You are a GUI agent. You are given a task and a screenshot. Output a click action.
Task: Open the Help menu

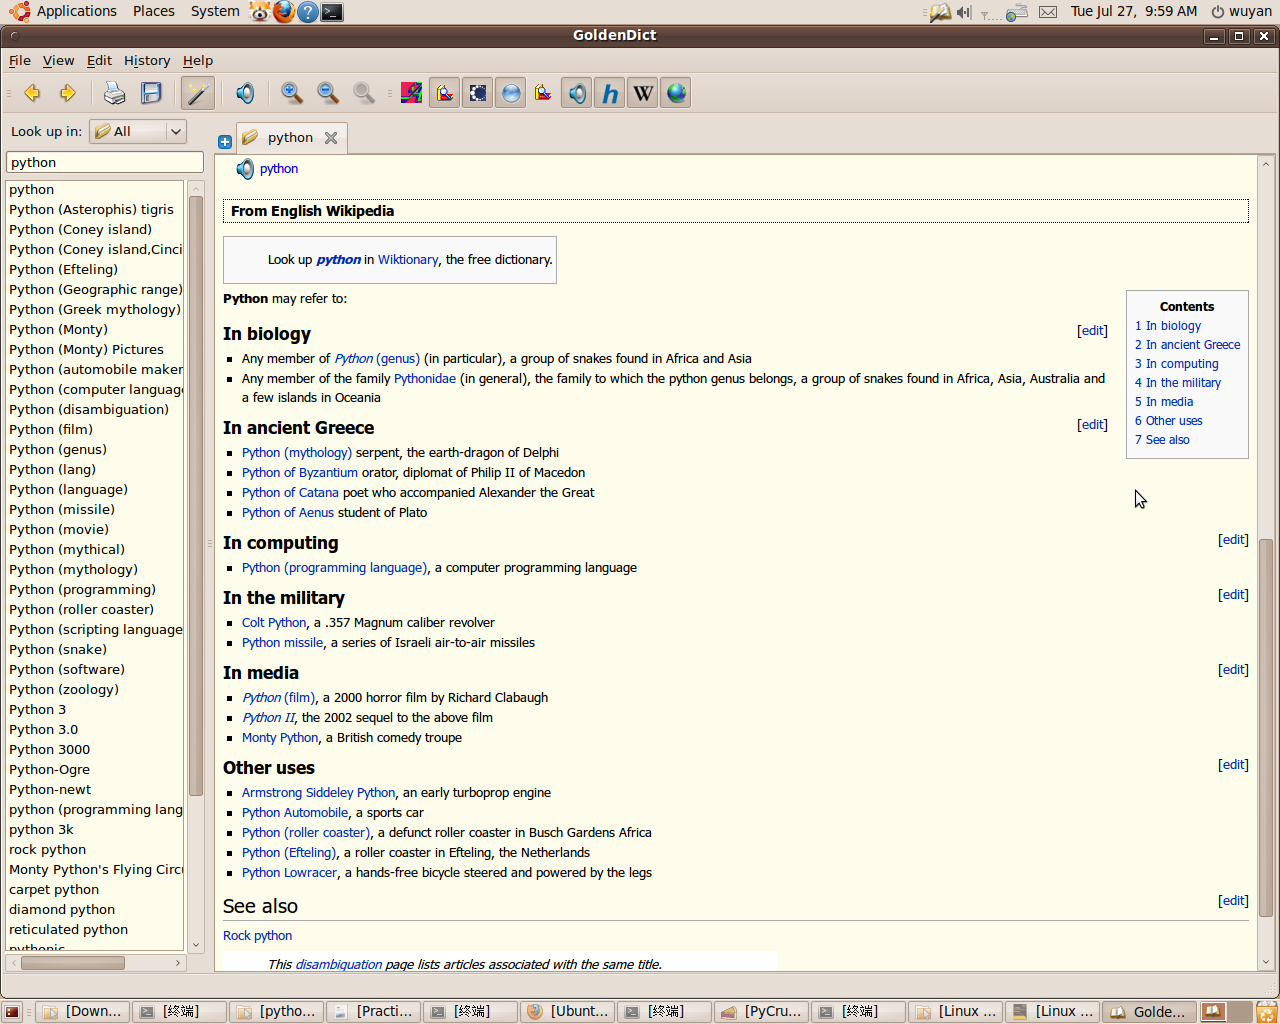tap(198, 60)
